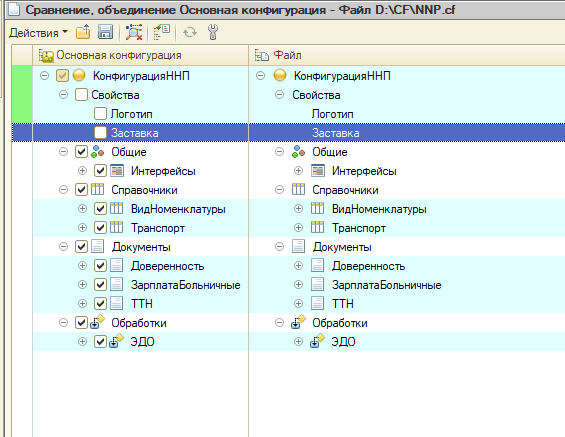Click the load from file folder icon
This screenshot has width=565, height=437.
tap(83, 32)
